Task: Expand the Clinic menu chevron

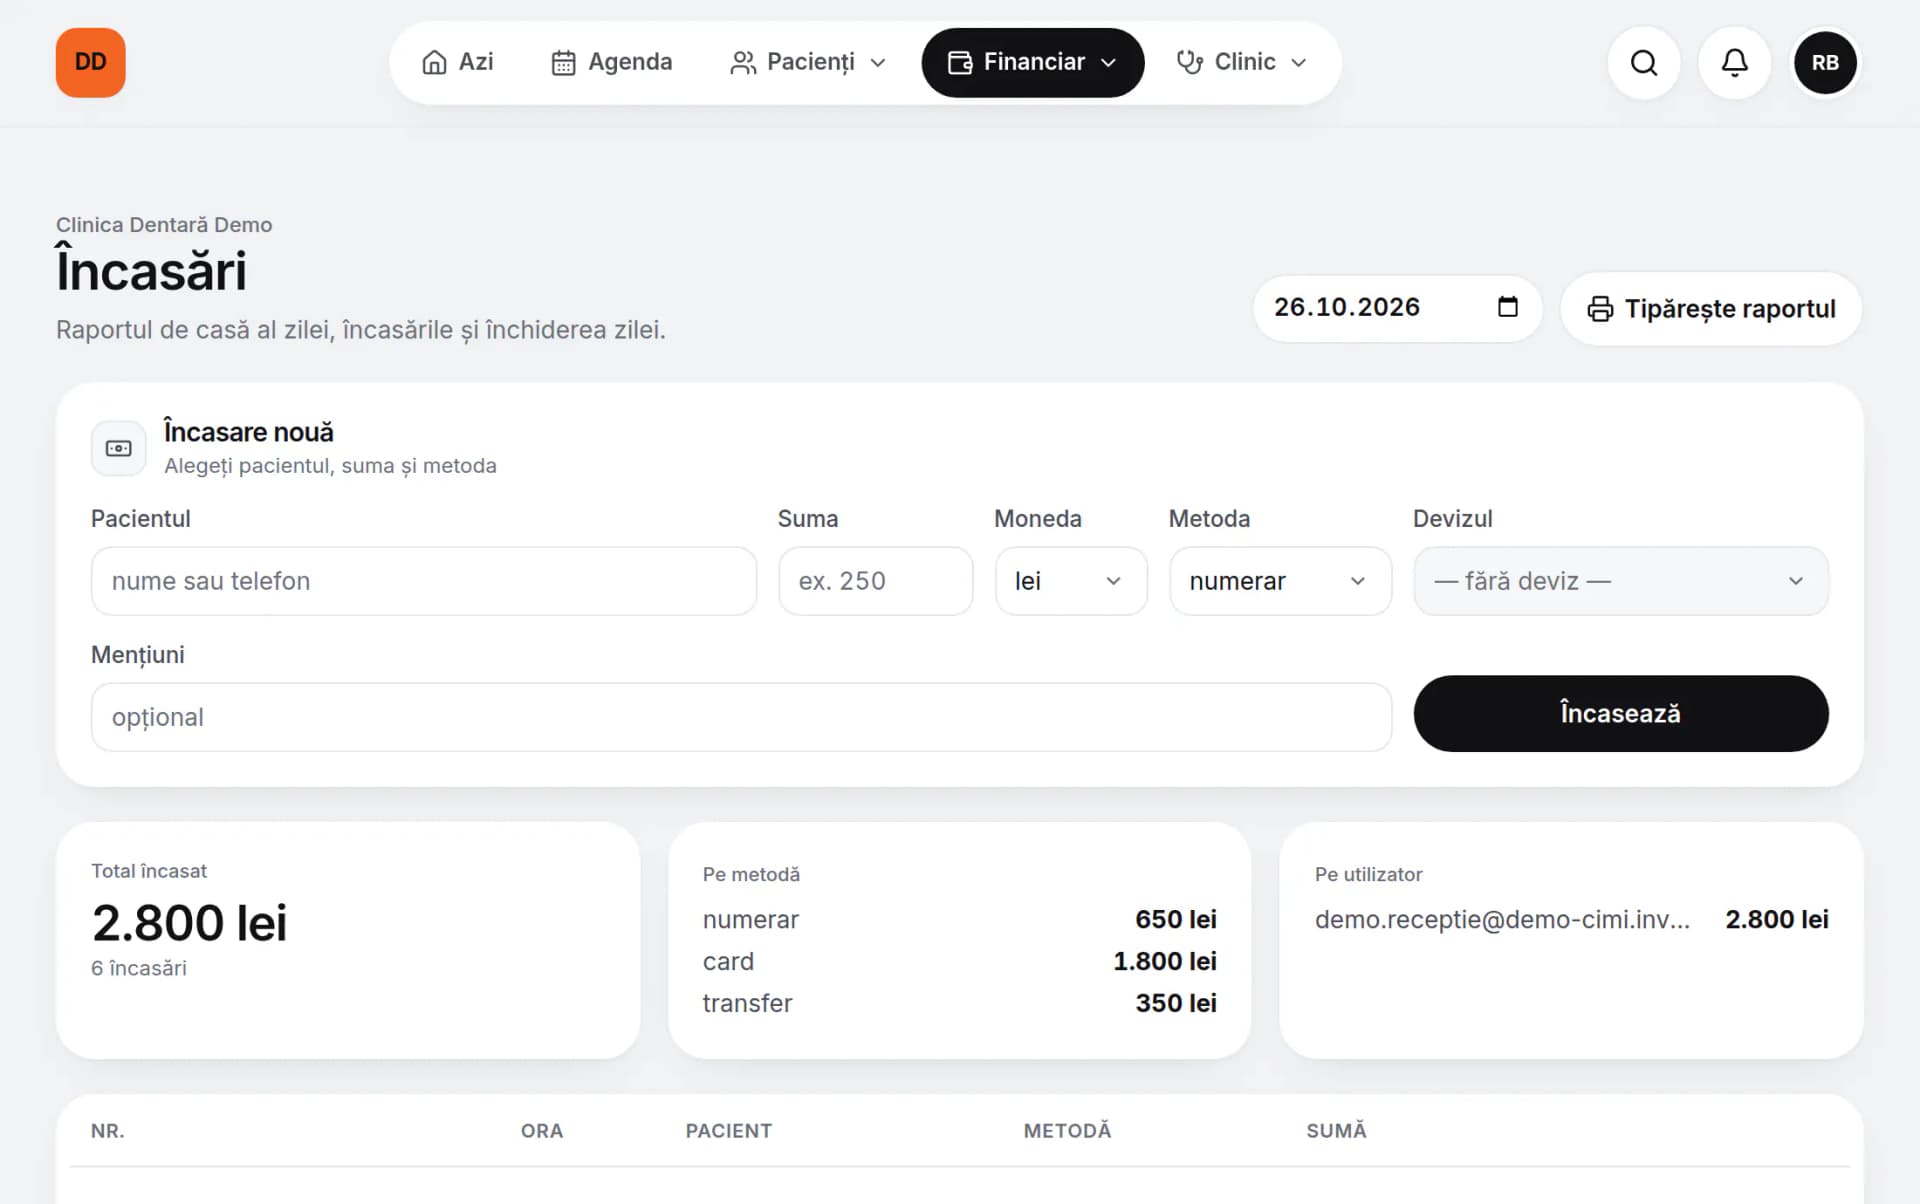Action: pos(1298,62)
